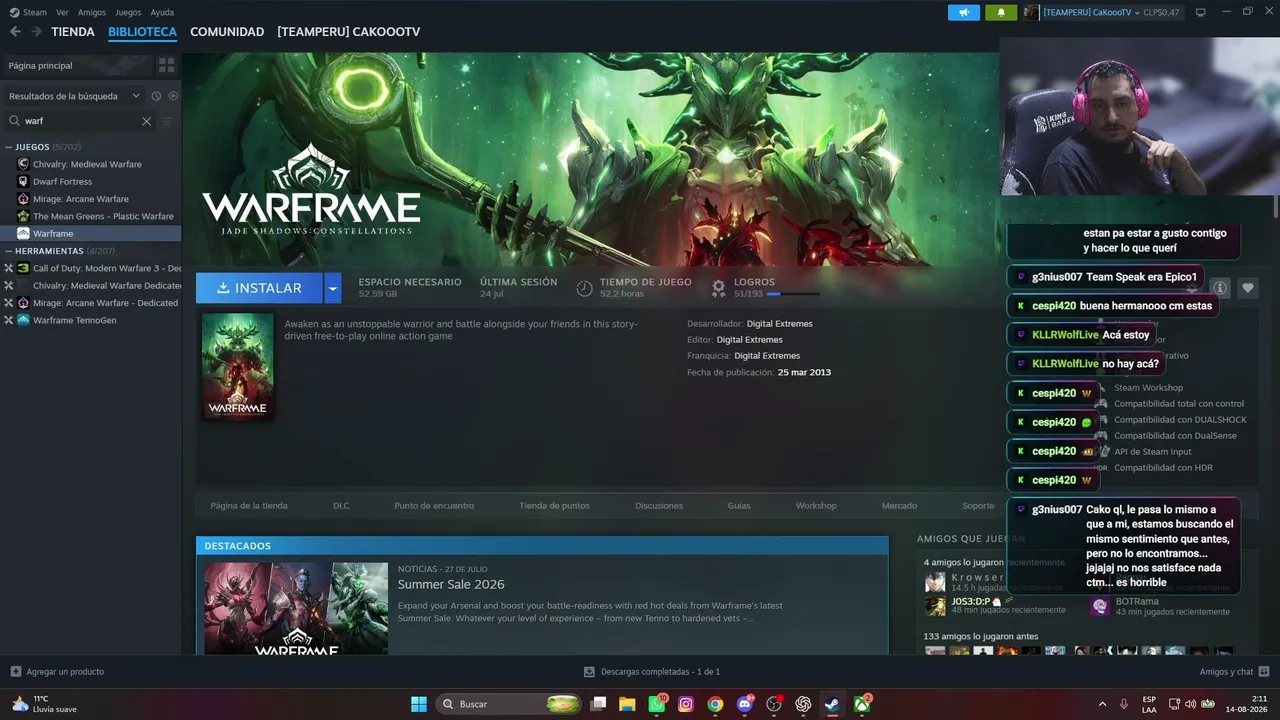Add Warframe to favorites with heart icon
This screenshot has height=720, width=1280.
coord(1248,288)
